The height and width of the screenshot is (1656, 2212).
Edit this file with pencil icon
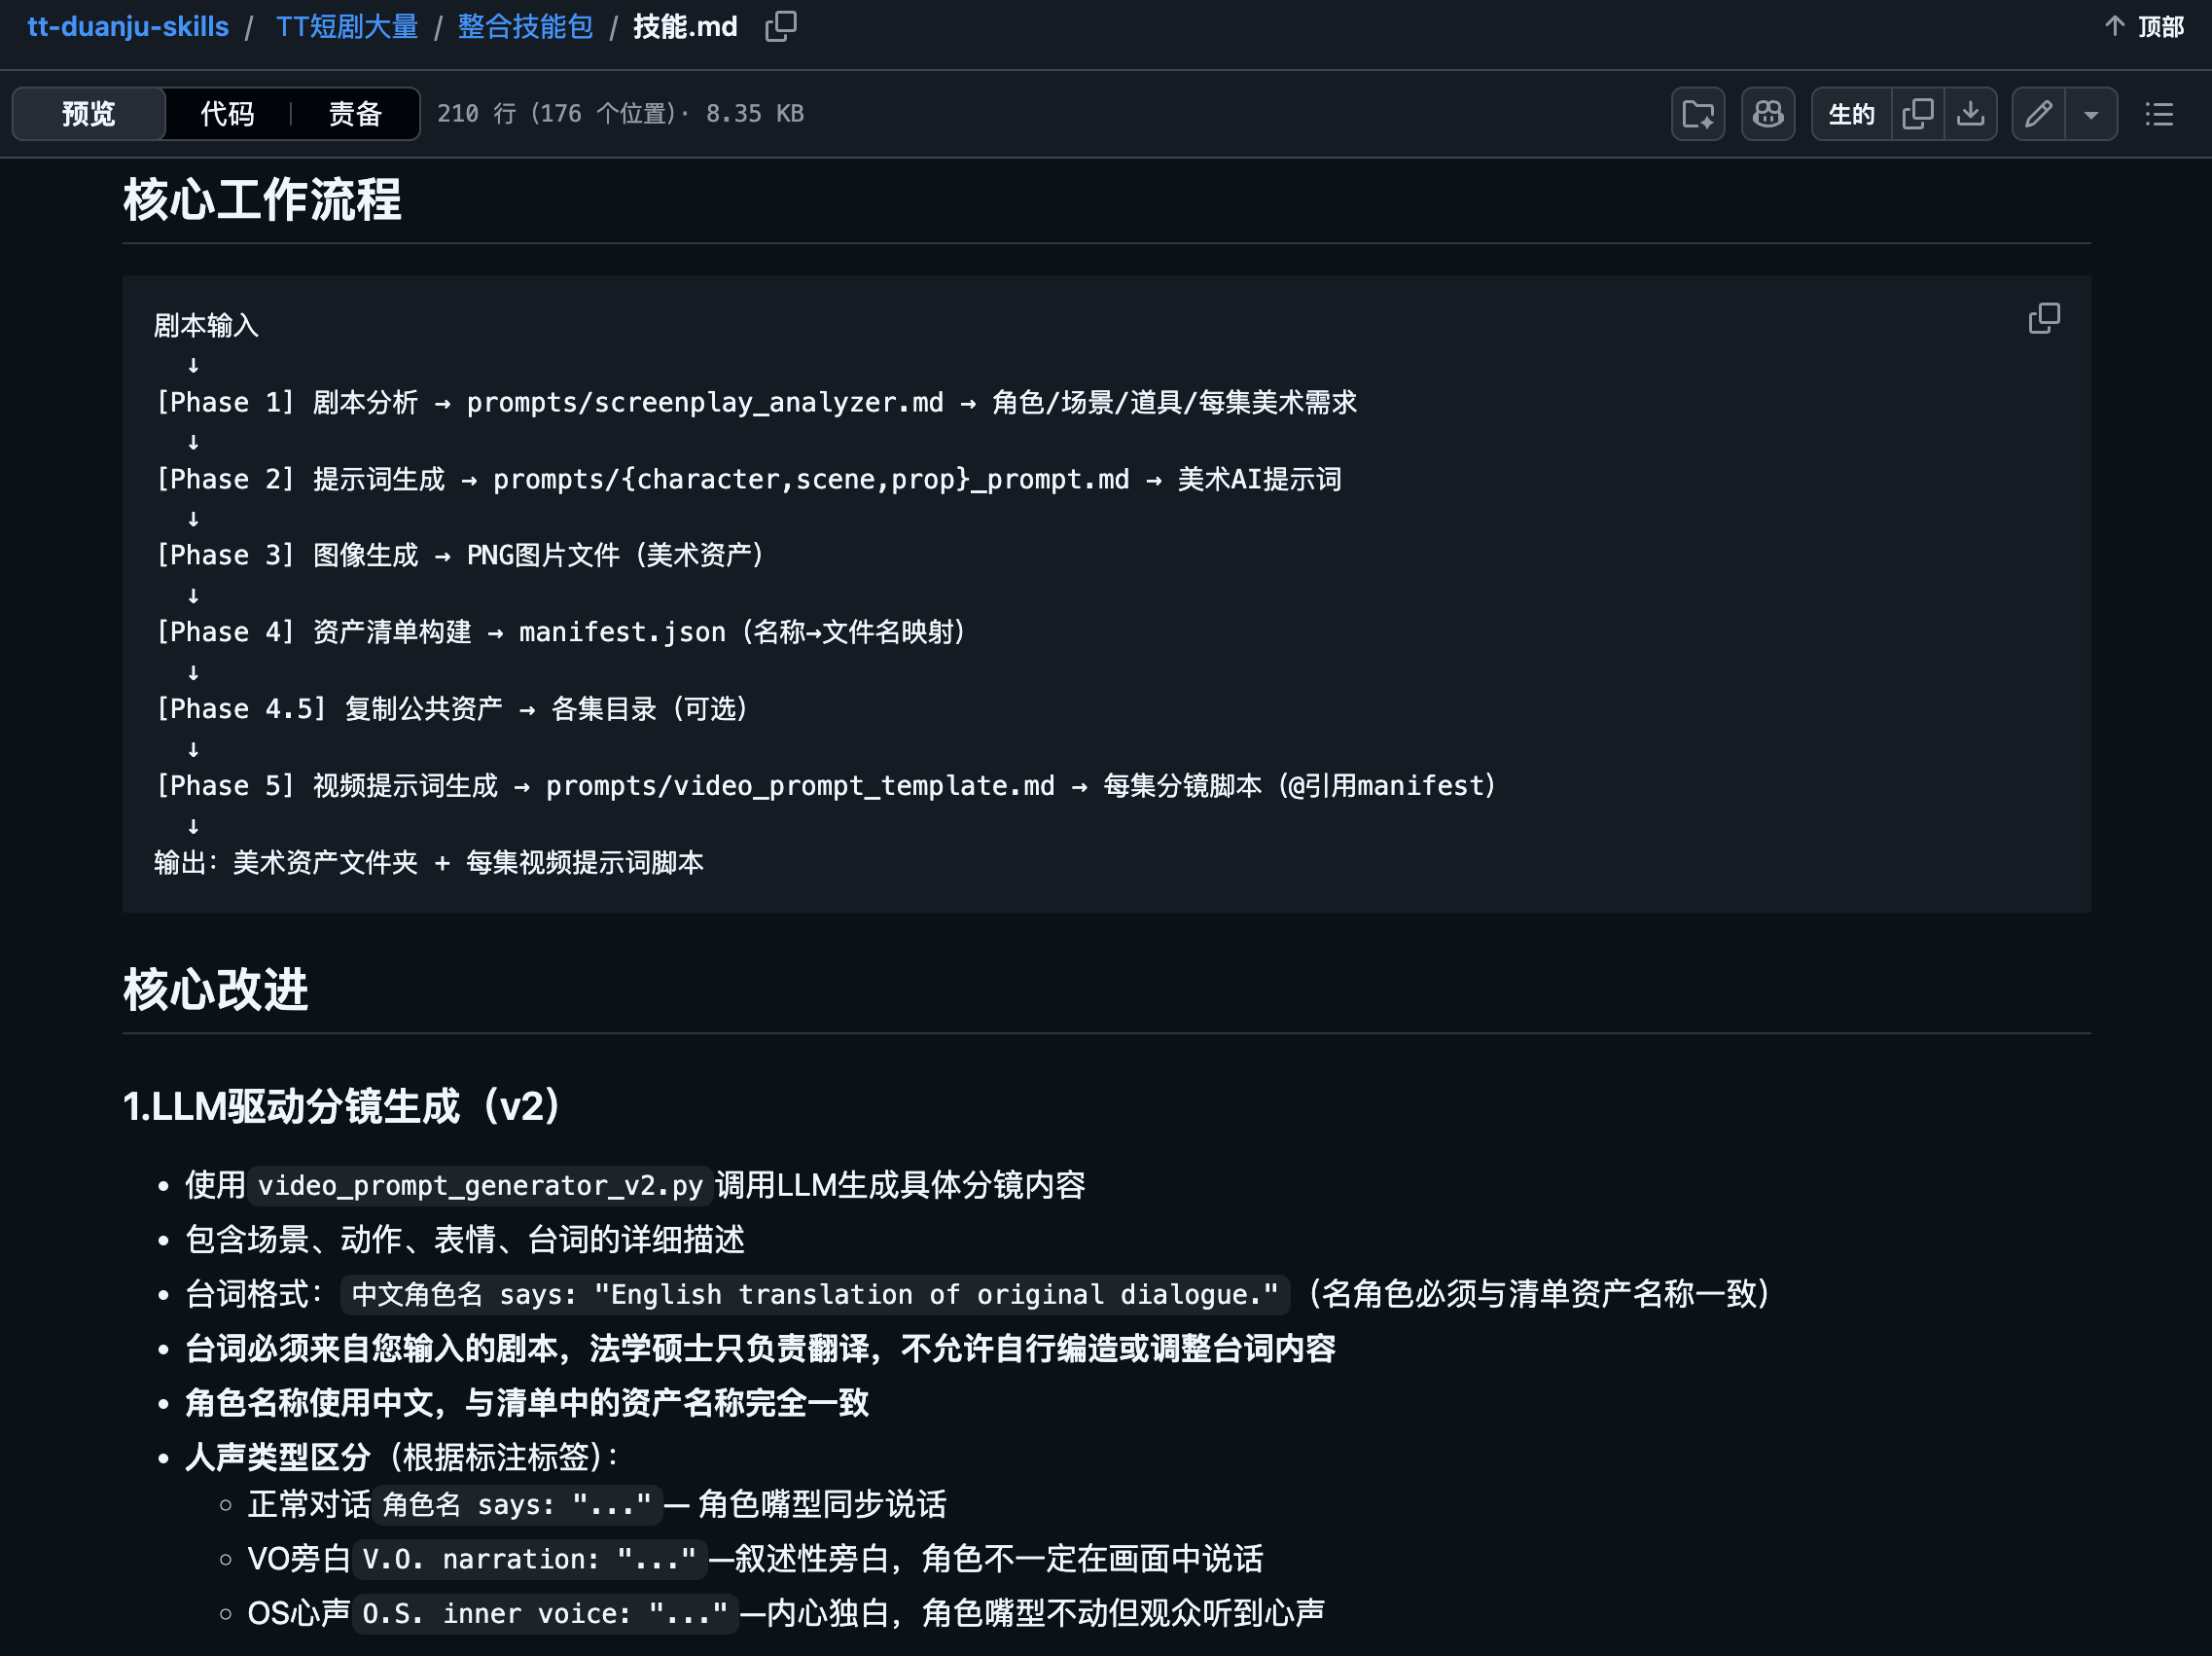(2039, 114)
